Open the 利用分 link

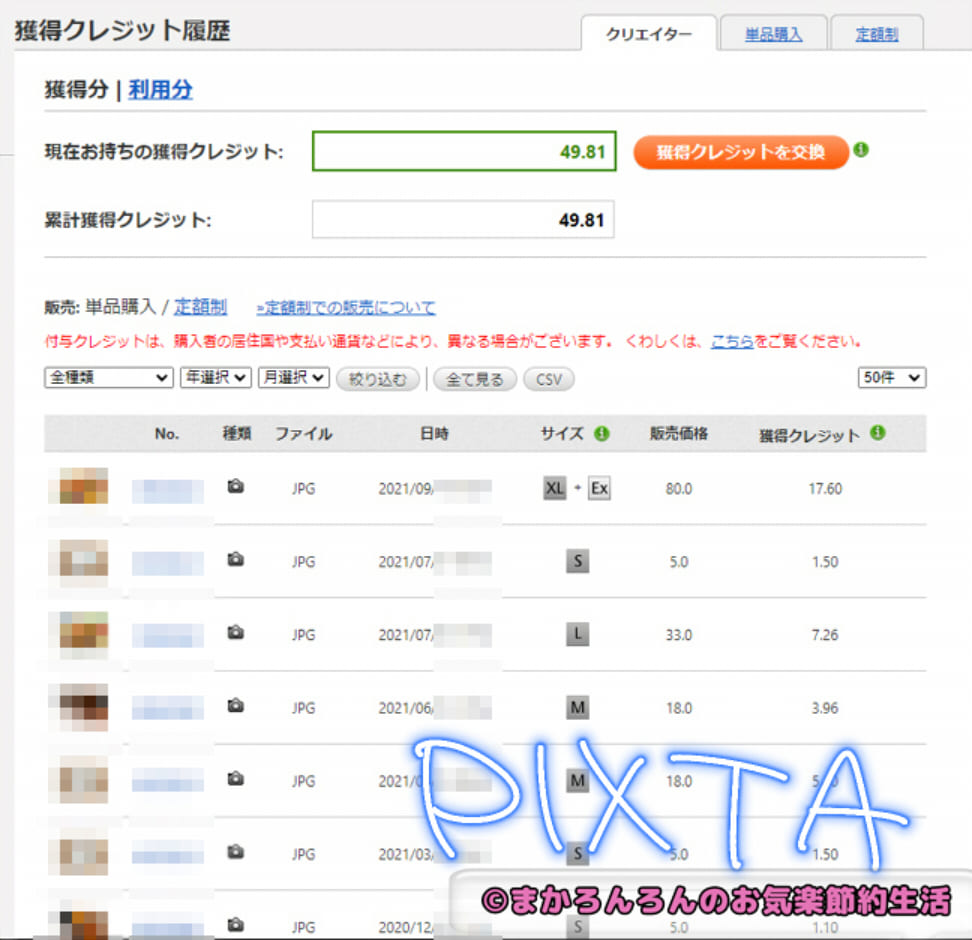click(160, 89)
